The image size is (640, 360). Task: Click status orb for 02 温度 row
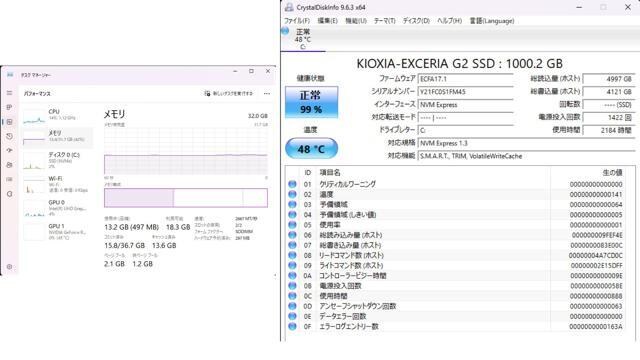tap(292, 194)
